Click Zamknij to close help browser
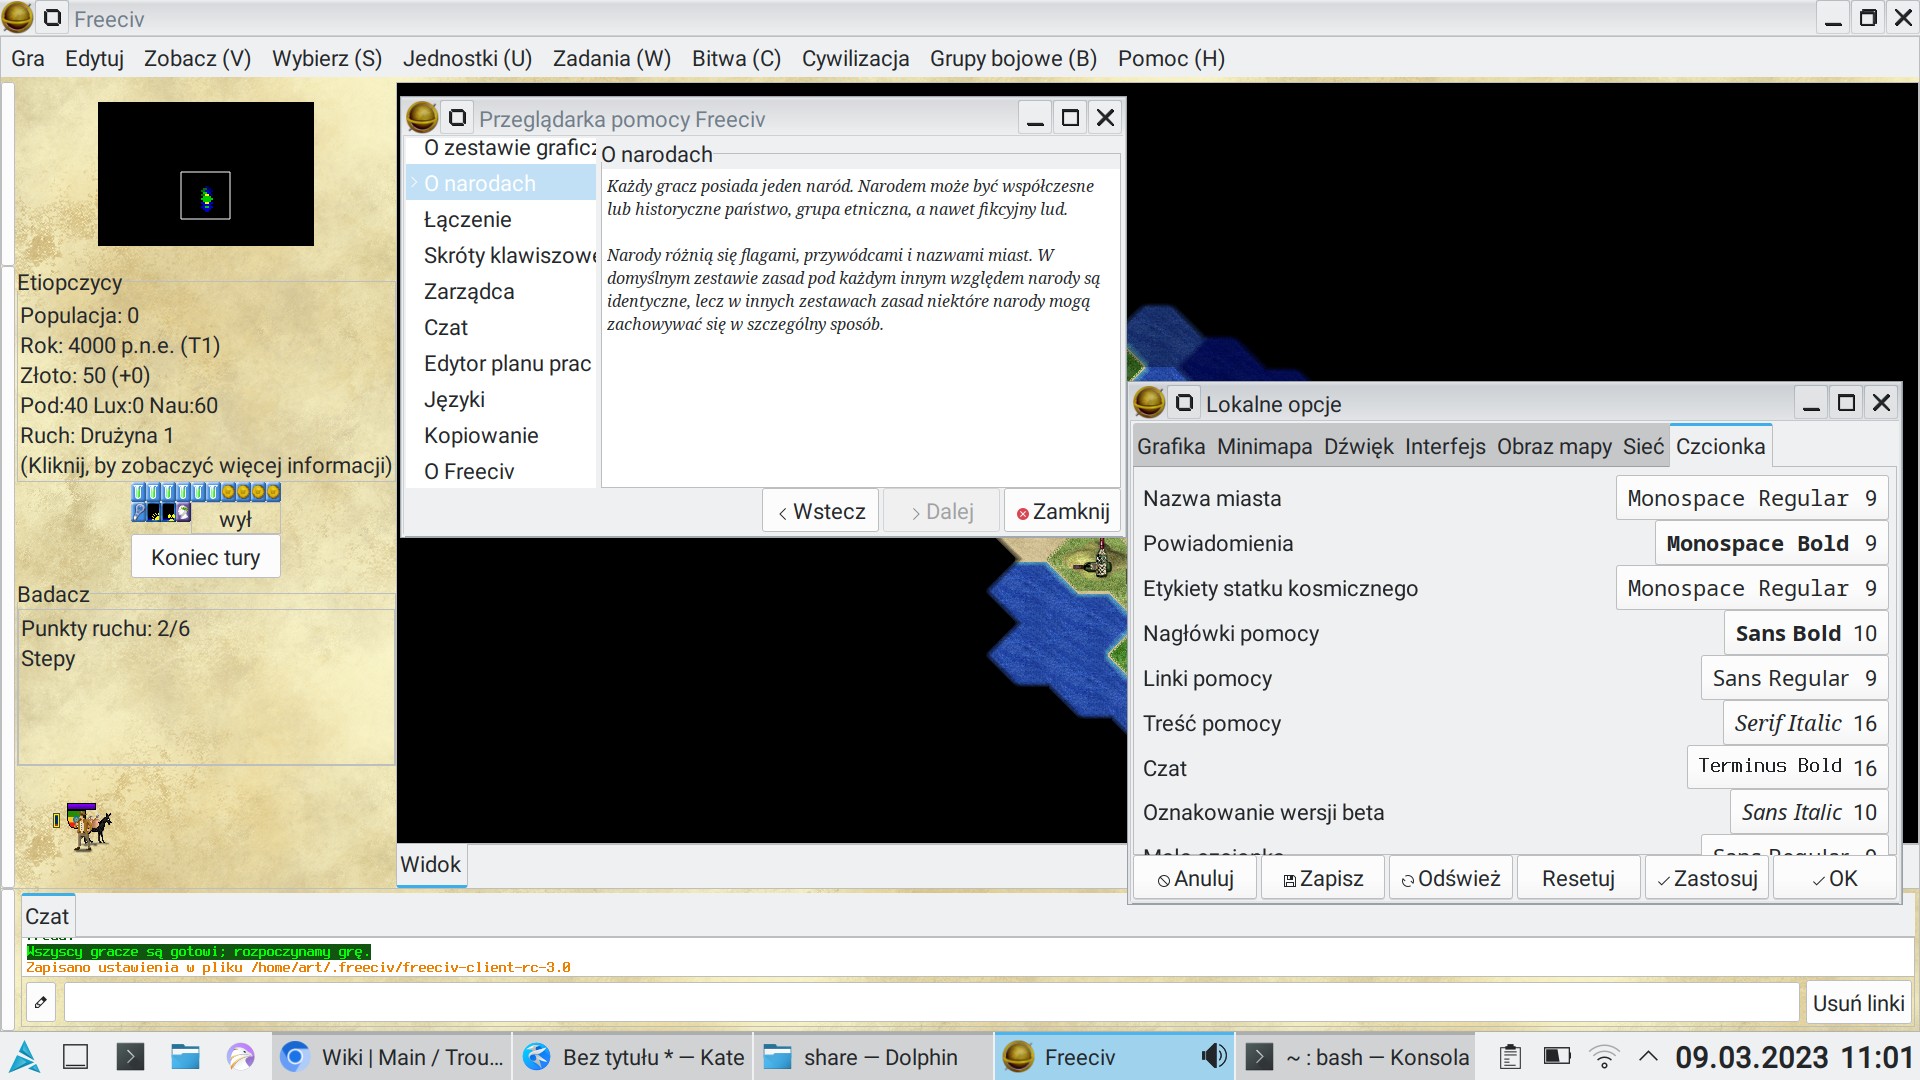Viewport: 1920px width, 1080px height. pyautogui.click(x=1062, y=511)
